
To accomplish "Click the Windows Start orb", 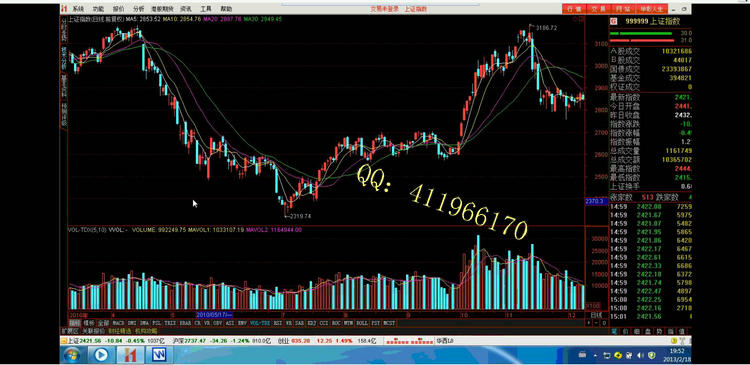I will click(x=72, y=354).
